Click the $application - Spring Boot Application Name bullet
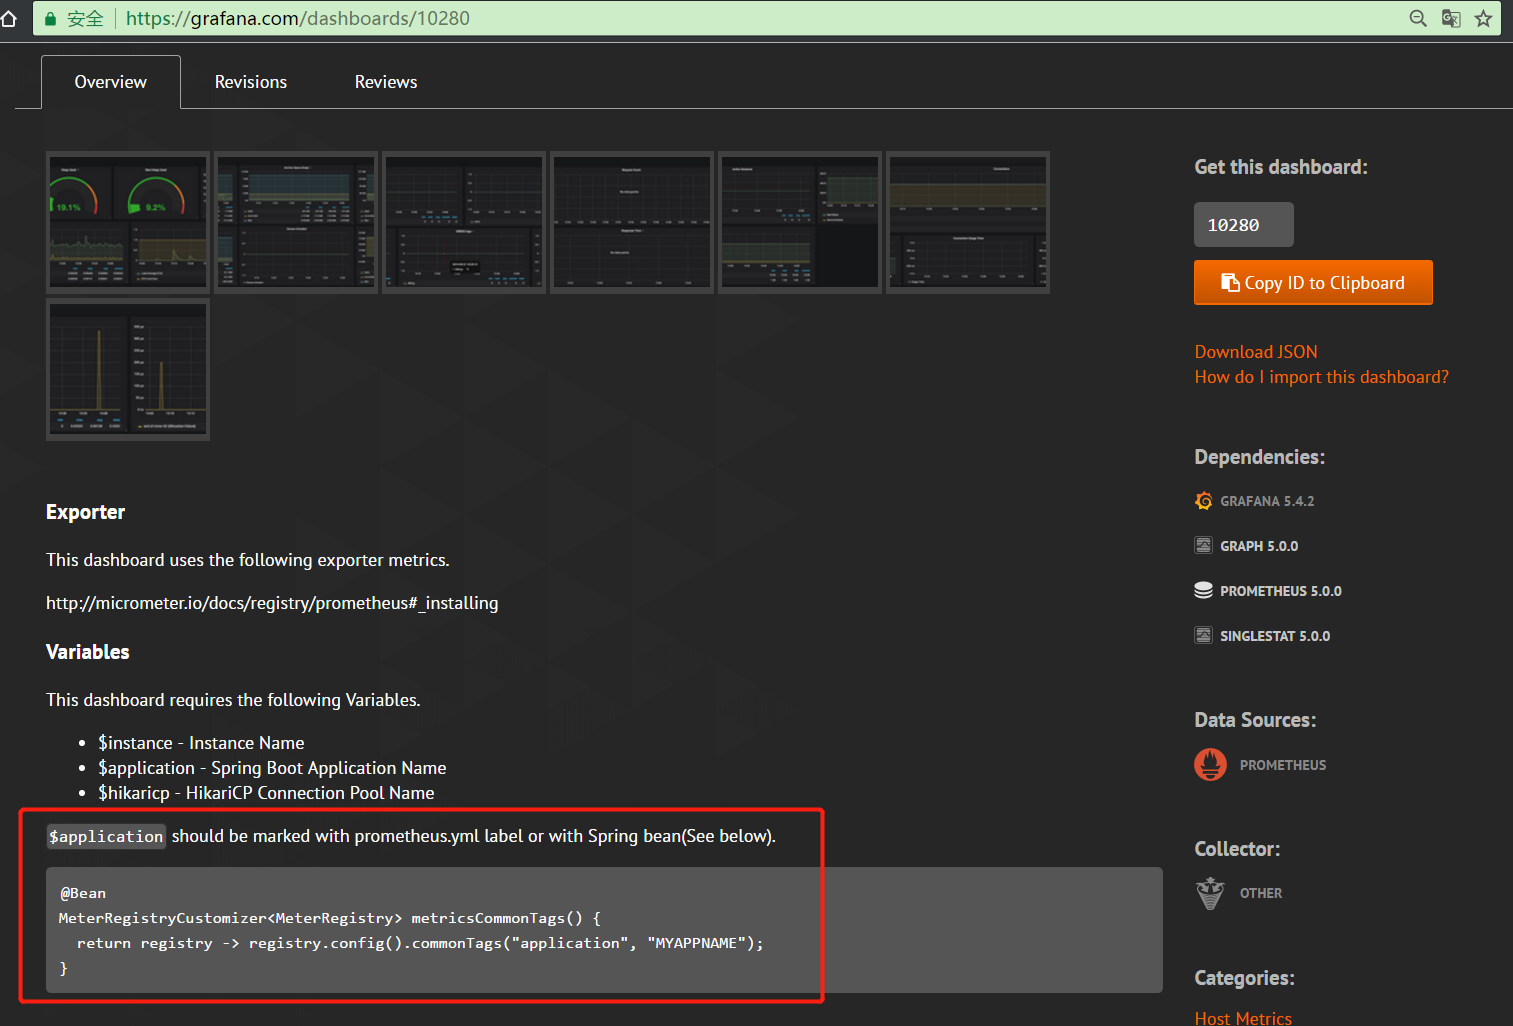The height and width of the screenshot is (1026, 1513). click(272, 768)
